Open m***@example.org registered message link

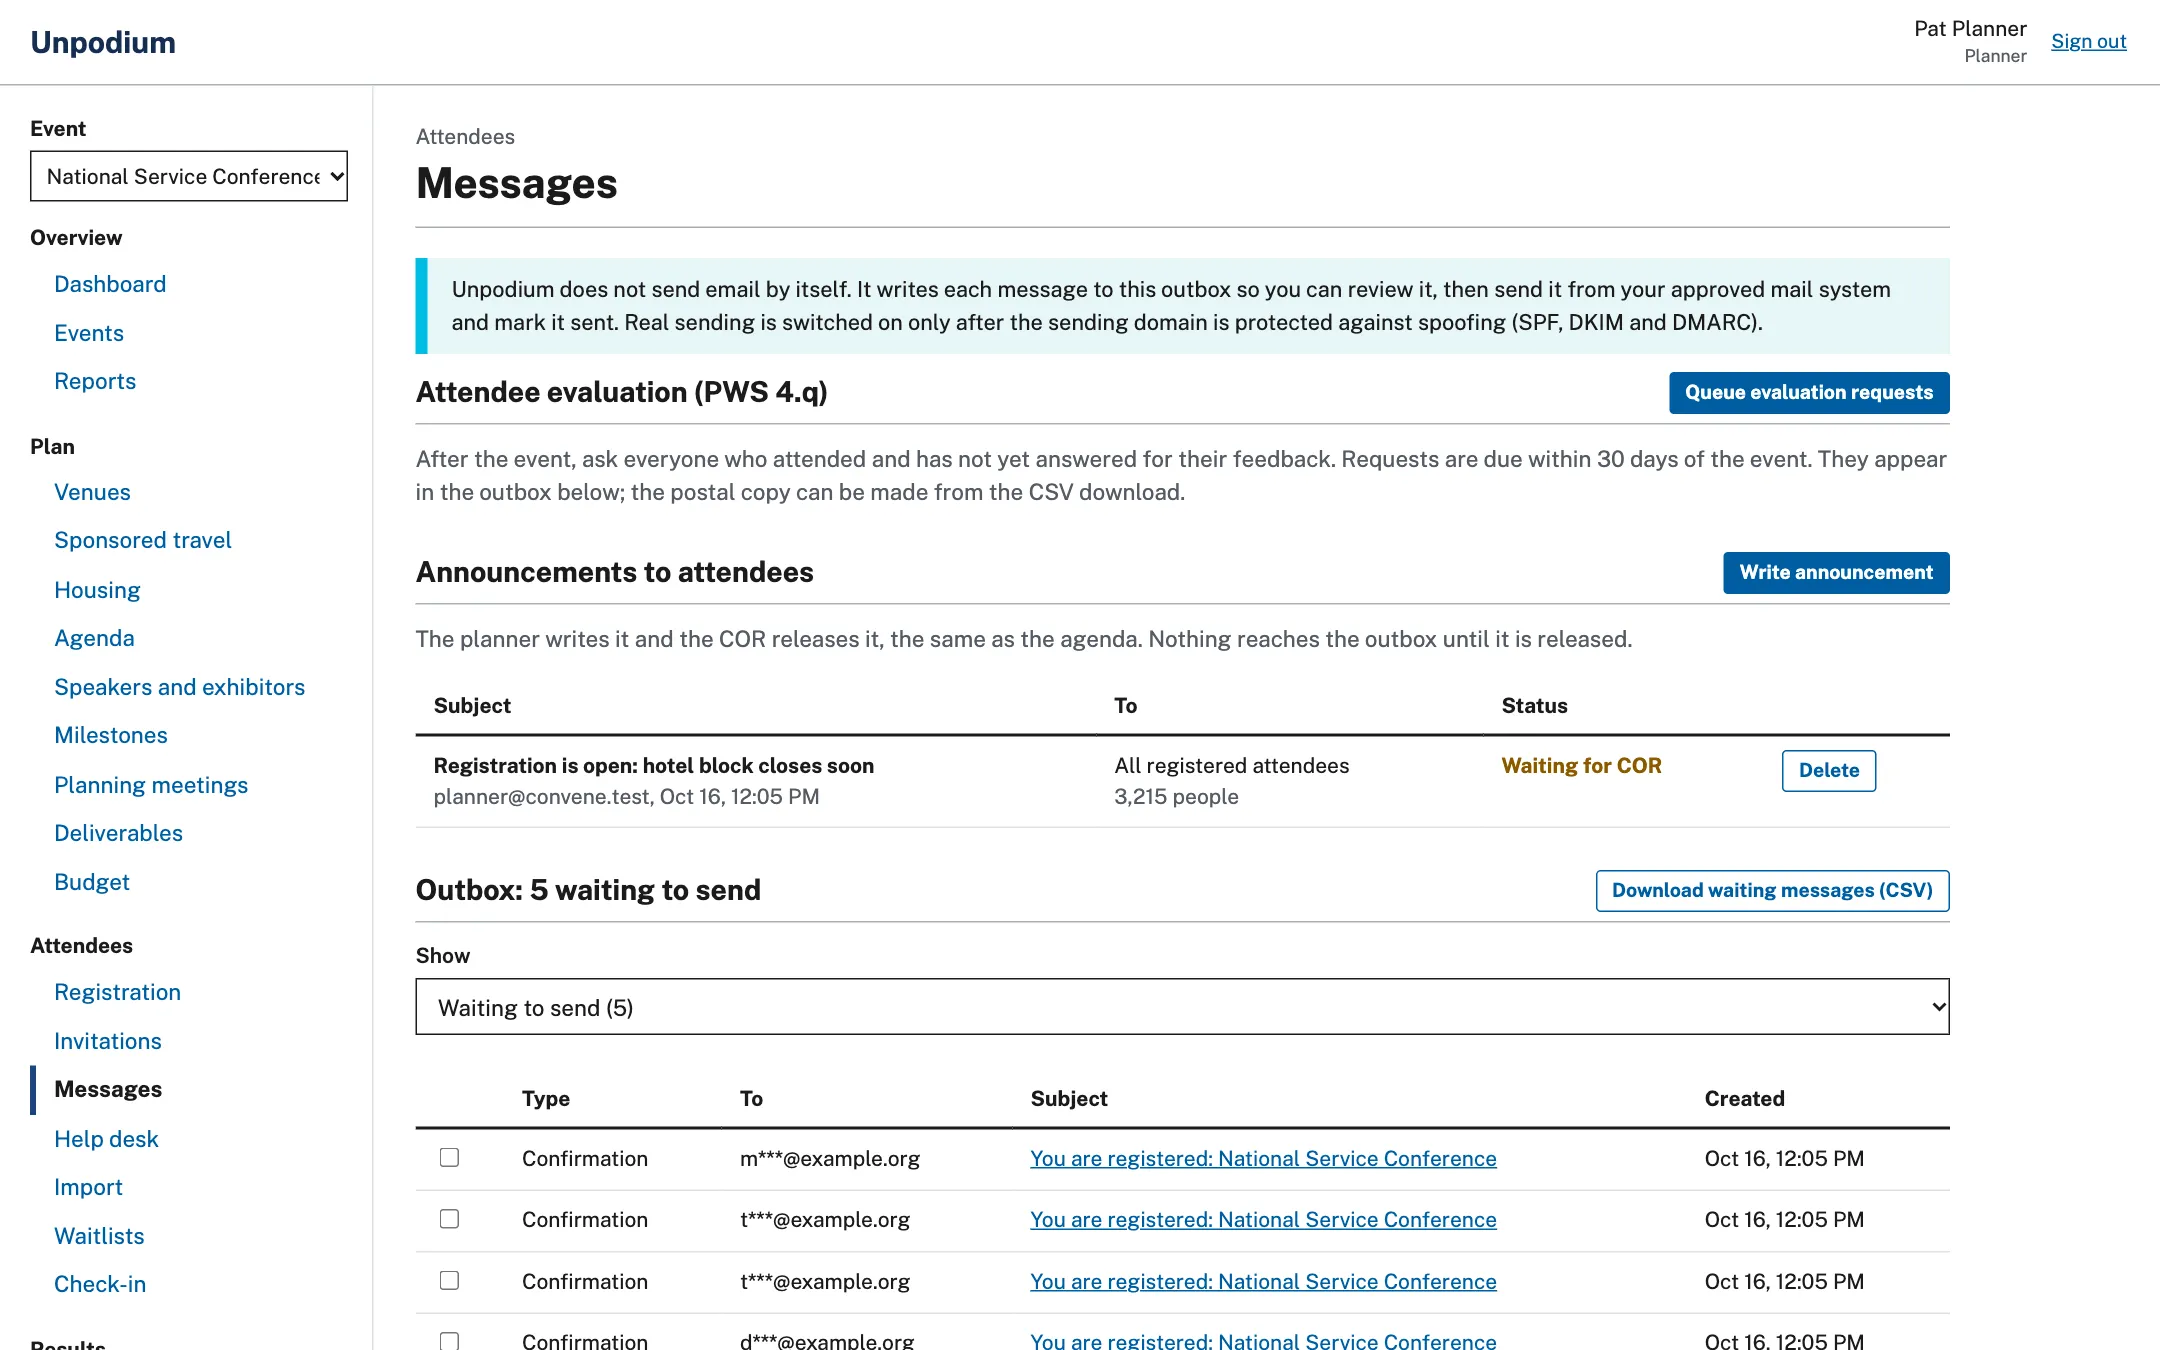tap(1263, 1158)
